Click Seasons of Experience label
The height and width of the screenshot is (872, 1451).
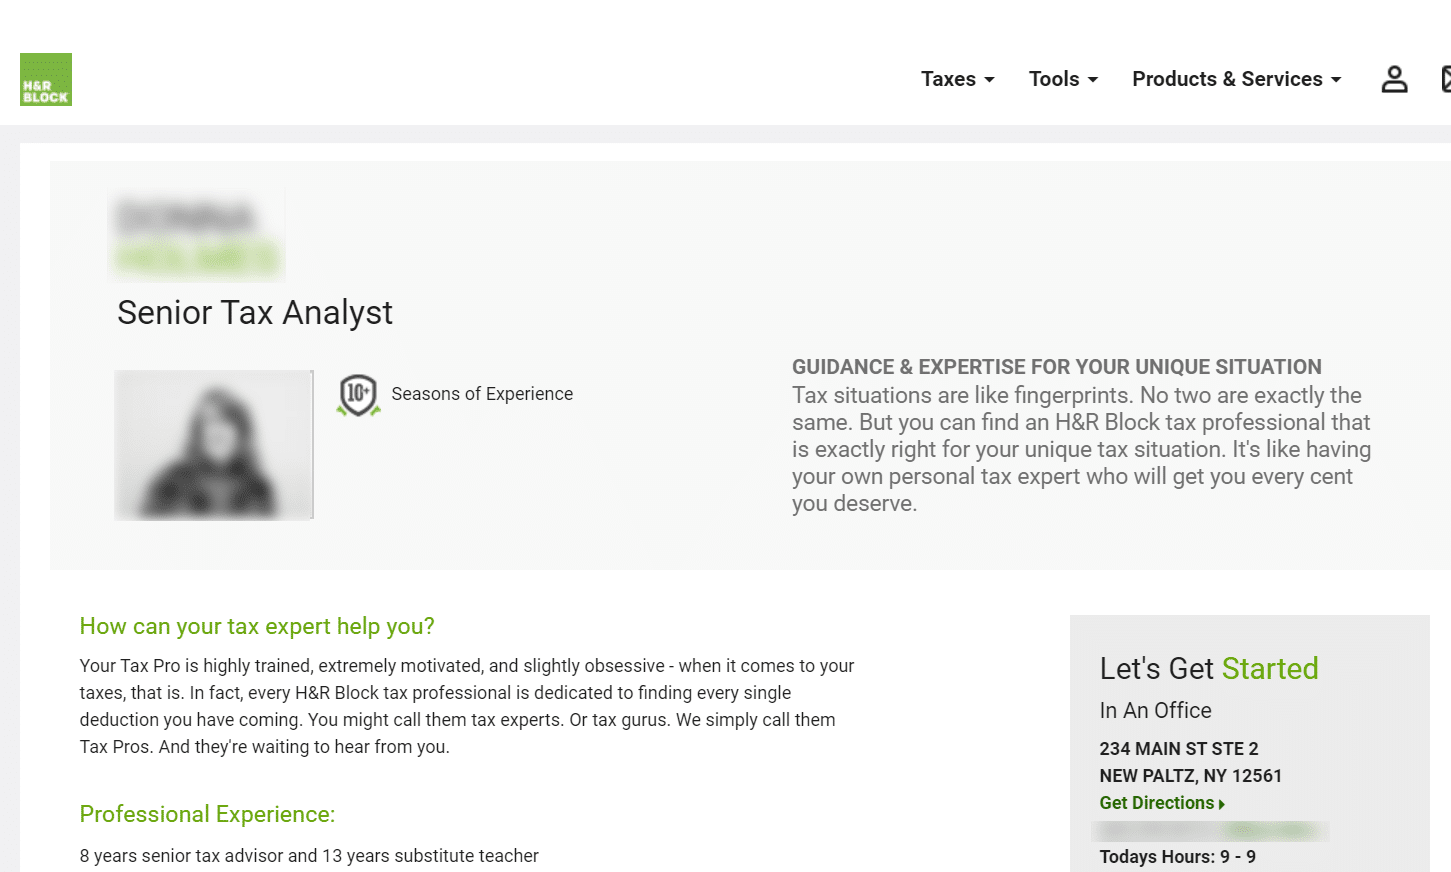(482, 394)
